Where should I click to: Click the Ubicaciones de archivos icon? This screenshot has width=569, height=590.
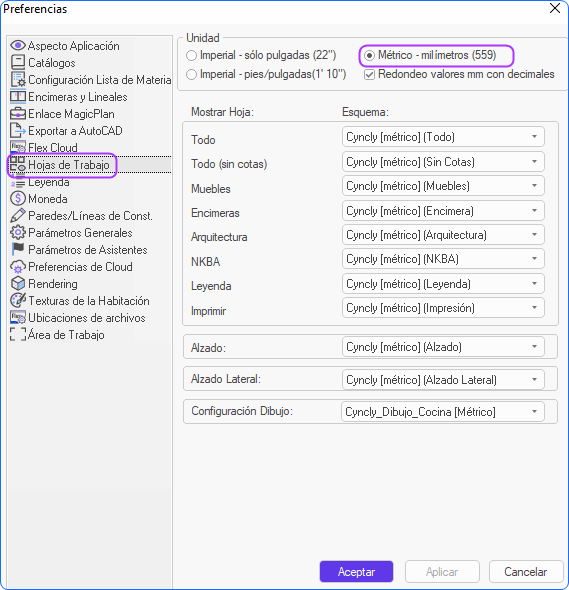tap(18, 317)
